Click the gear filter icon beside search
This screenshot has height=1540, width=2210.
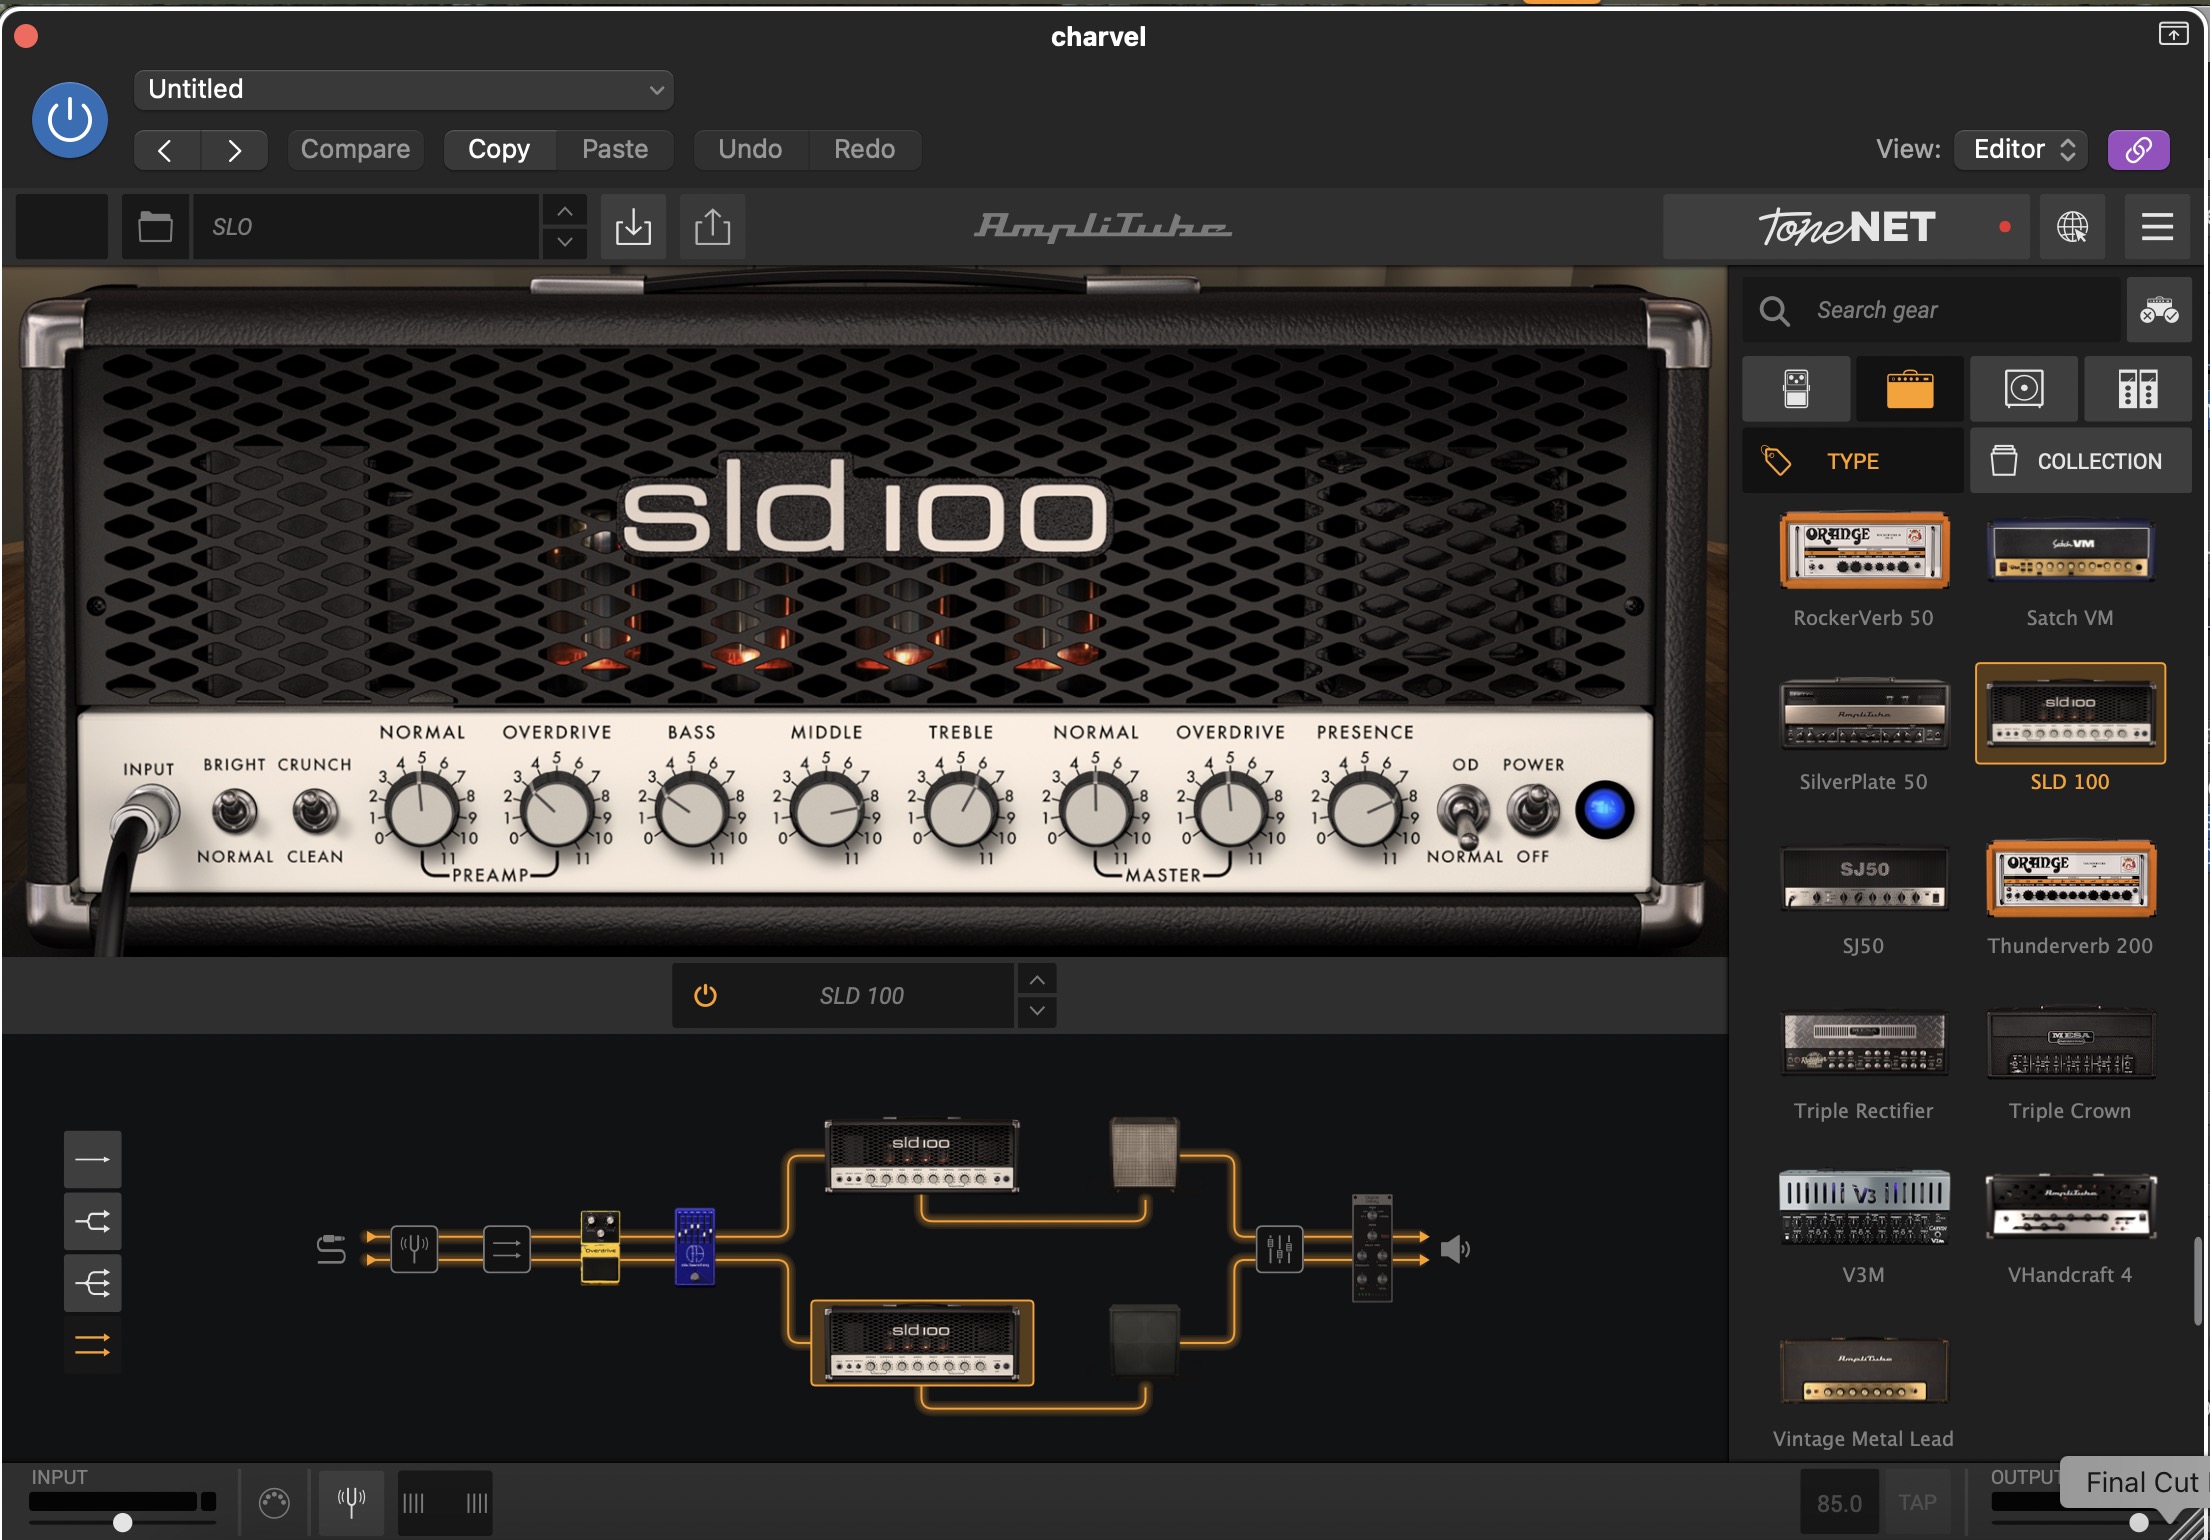click(2158, 311)
